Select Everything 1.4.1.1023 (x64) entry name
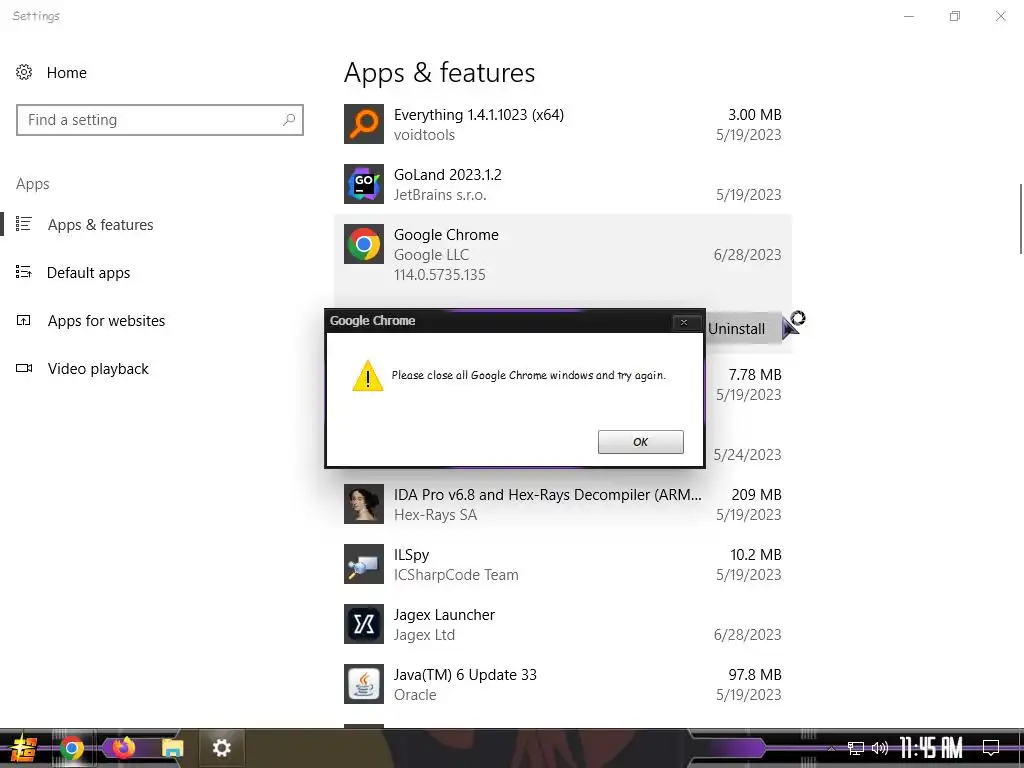The width and height of the screenshot is (1024, 768). (479, 115)
